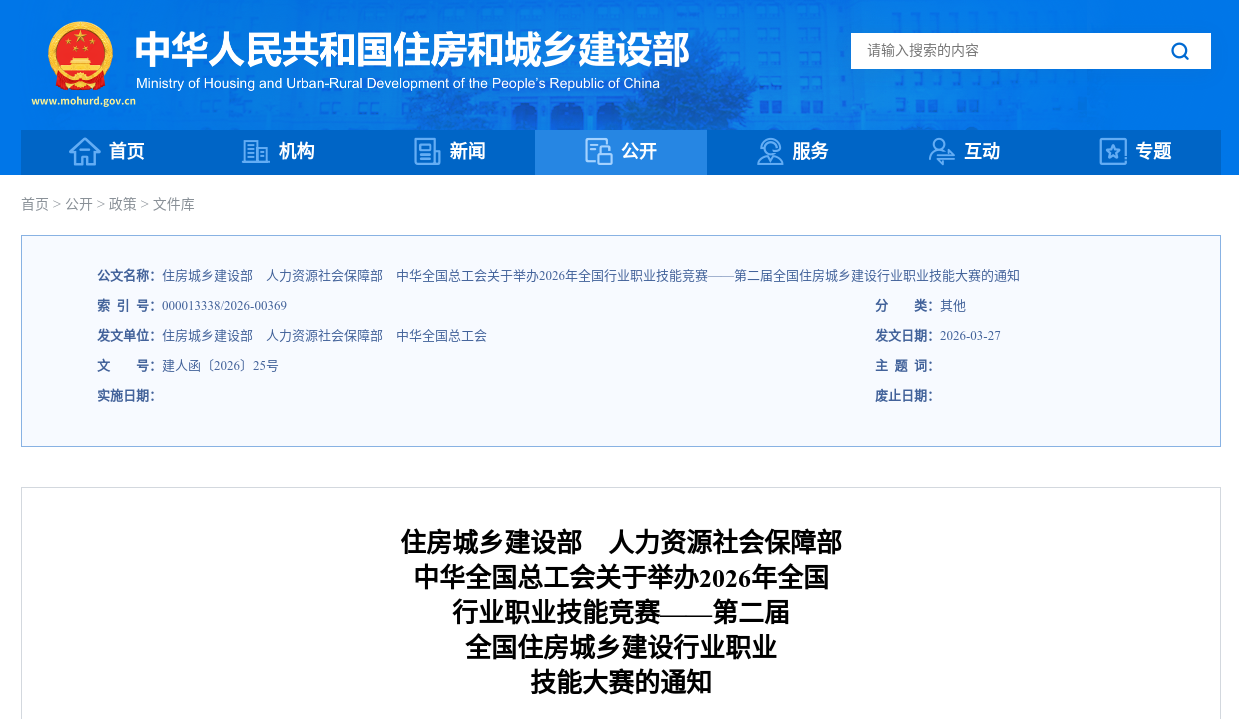Viewport: 1239px width, 719px height.
Task: Click the building icon for 机构
Action: pos(256,152)
